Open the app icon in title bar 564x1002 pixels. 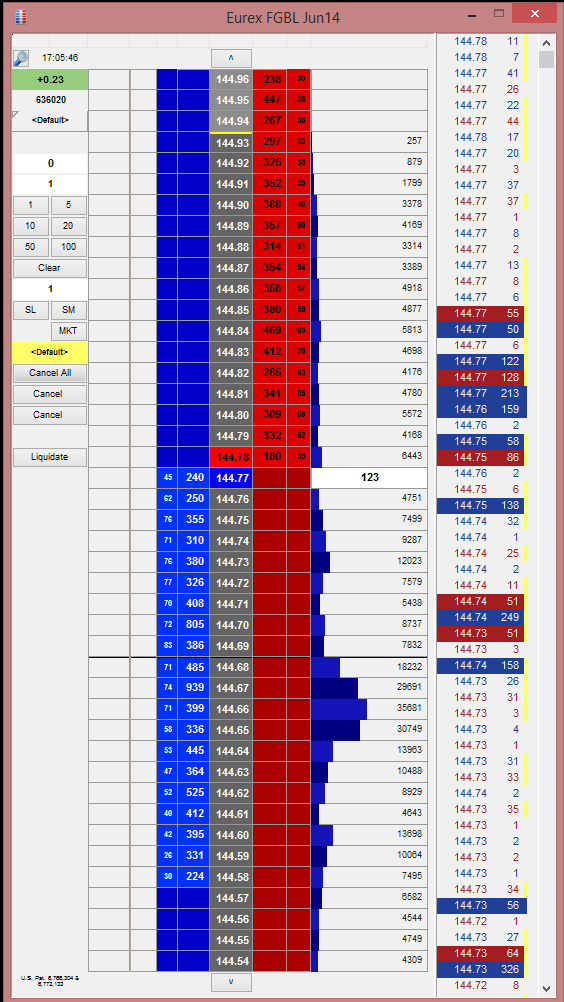click(21, 17)
